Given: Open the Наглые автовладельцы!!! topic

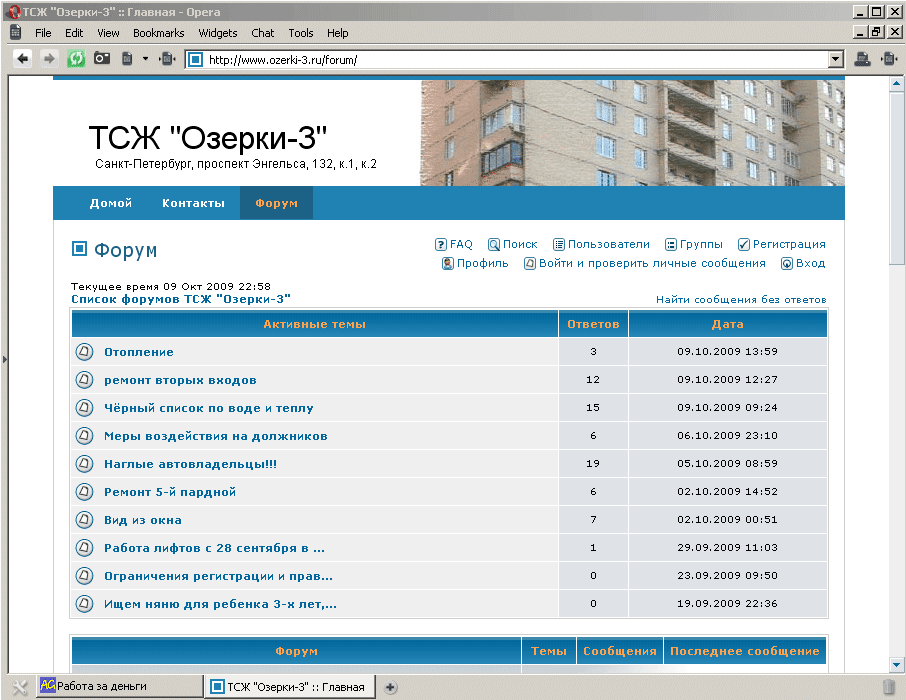Looking at the screenshot, I should click(x=190, y=464).
